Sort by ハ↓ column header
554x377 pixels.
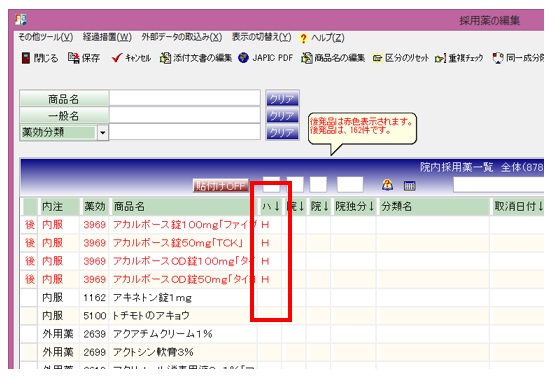coord(270,207)
